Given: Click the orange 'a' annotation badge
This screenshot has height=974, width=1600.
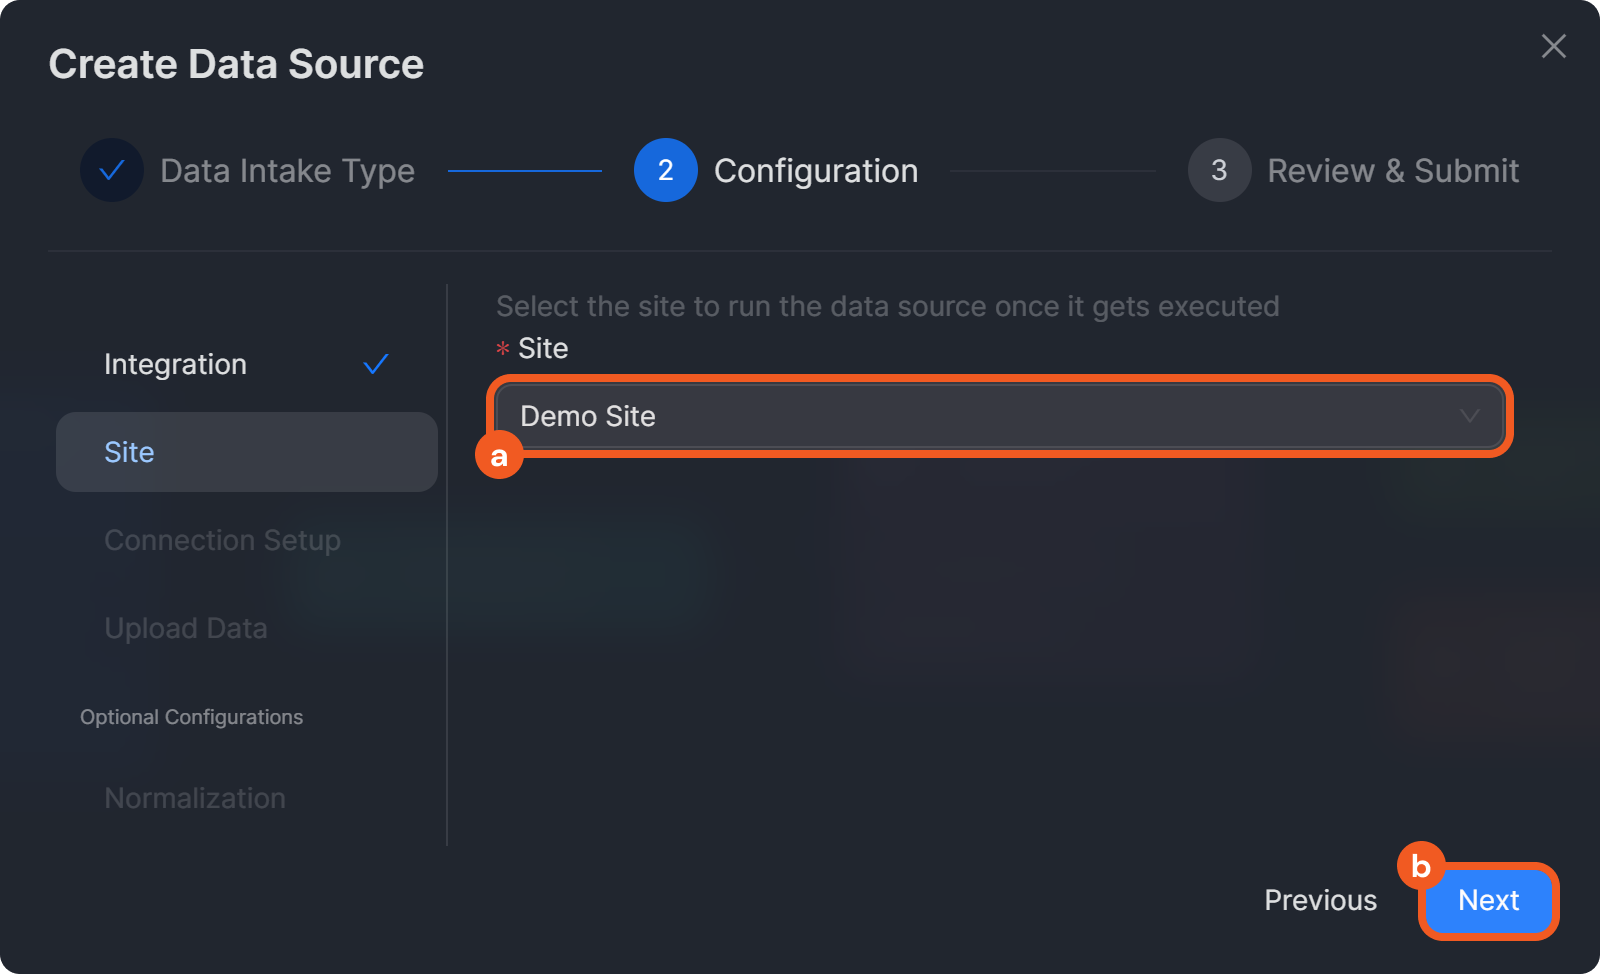Looking at the screenshot, I should click(499, 456).
